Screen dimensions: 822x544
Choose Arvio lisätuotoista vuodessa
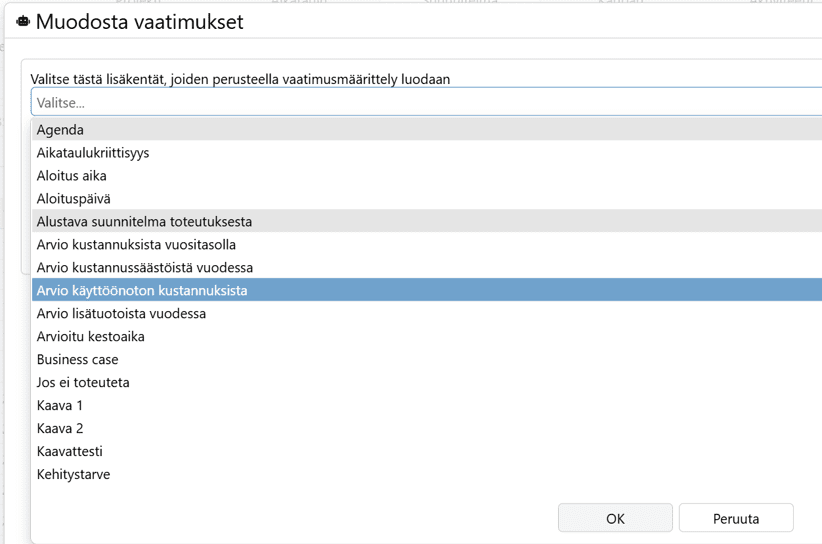tap(121, 314)
